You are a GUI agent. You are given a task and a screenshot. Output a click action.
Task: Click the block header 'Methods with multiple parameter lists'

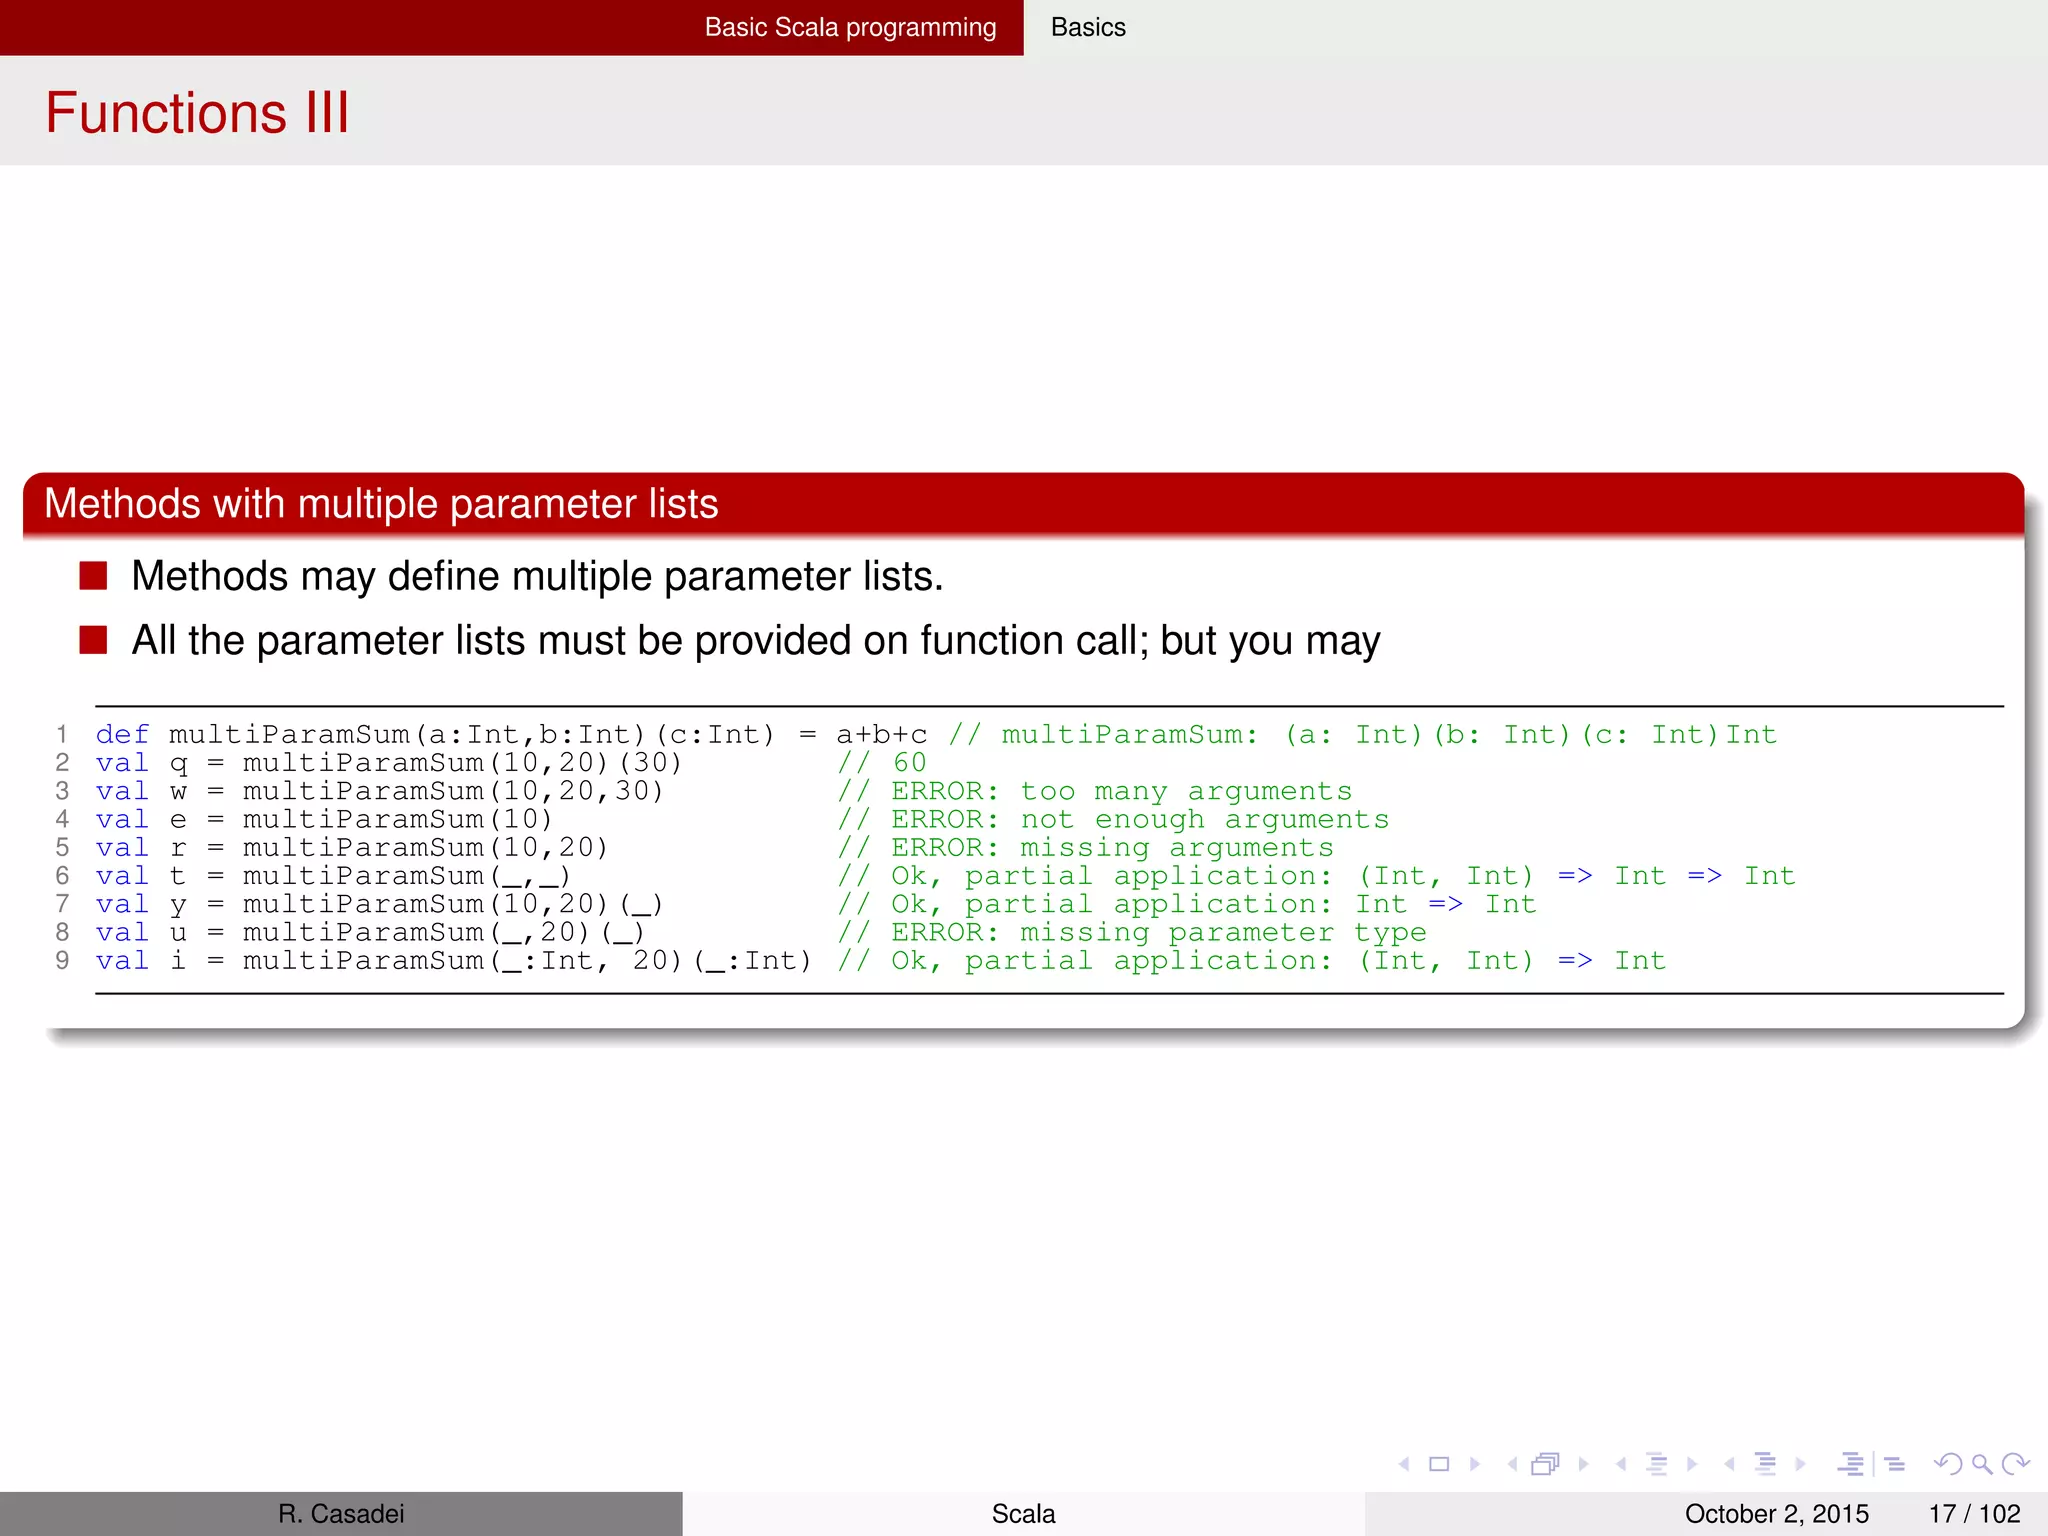[x=381, y=503]
